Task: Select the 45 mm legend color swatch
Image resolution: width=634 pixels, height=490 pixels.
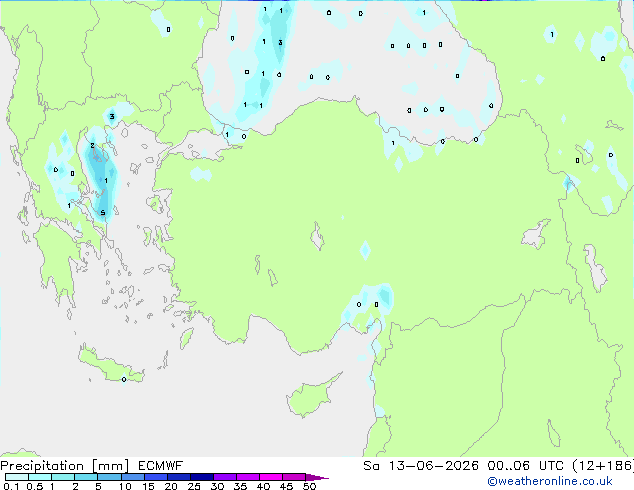Action: 294,477
